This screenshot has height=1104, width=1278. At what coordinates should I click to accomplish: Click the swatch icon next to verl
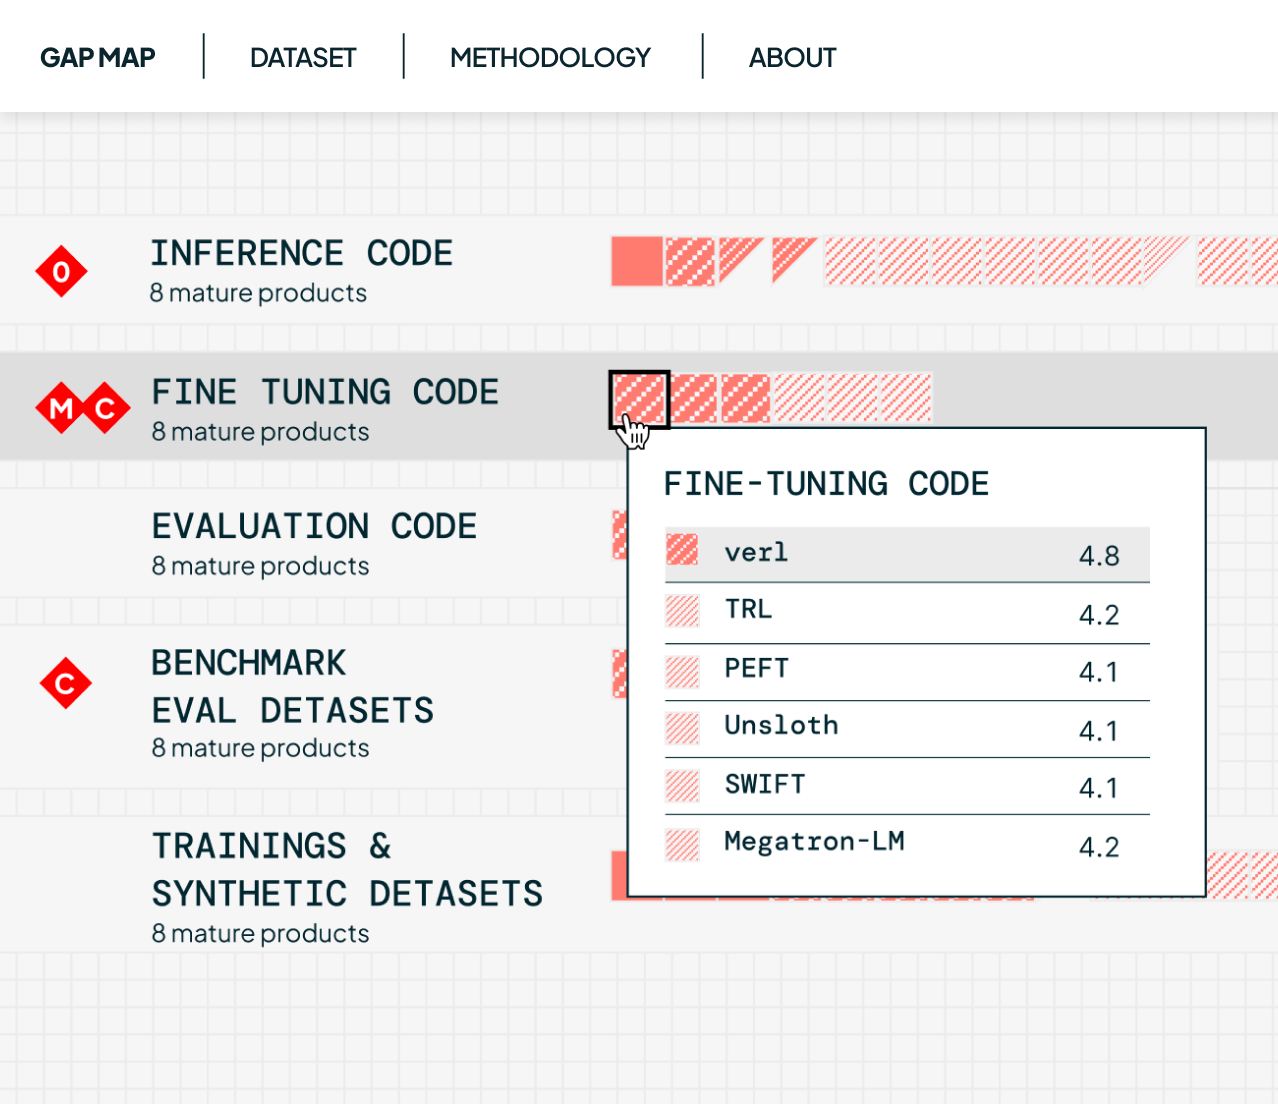point(682,549)
